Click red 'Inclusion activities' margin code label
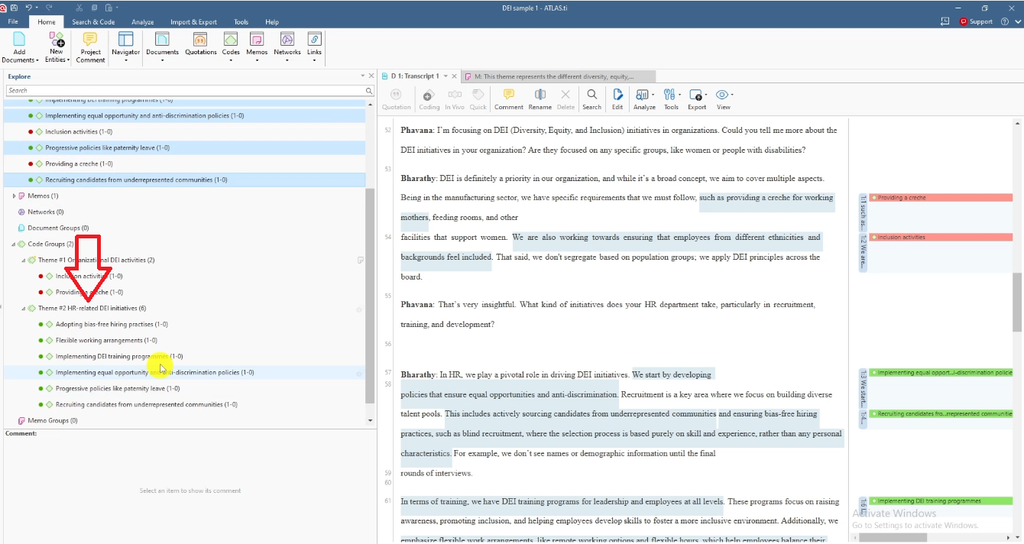1024x544 pixels. tap(941, 237)
